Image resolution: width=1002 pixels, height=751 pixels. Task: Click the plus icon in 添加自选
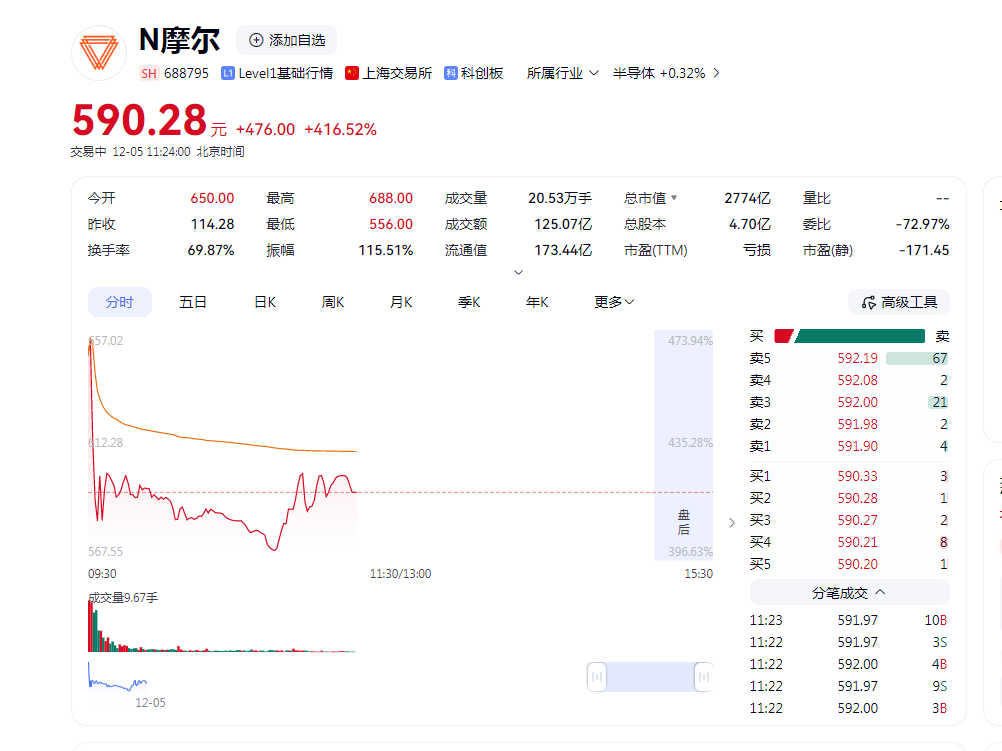pos(256,40)
